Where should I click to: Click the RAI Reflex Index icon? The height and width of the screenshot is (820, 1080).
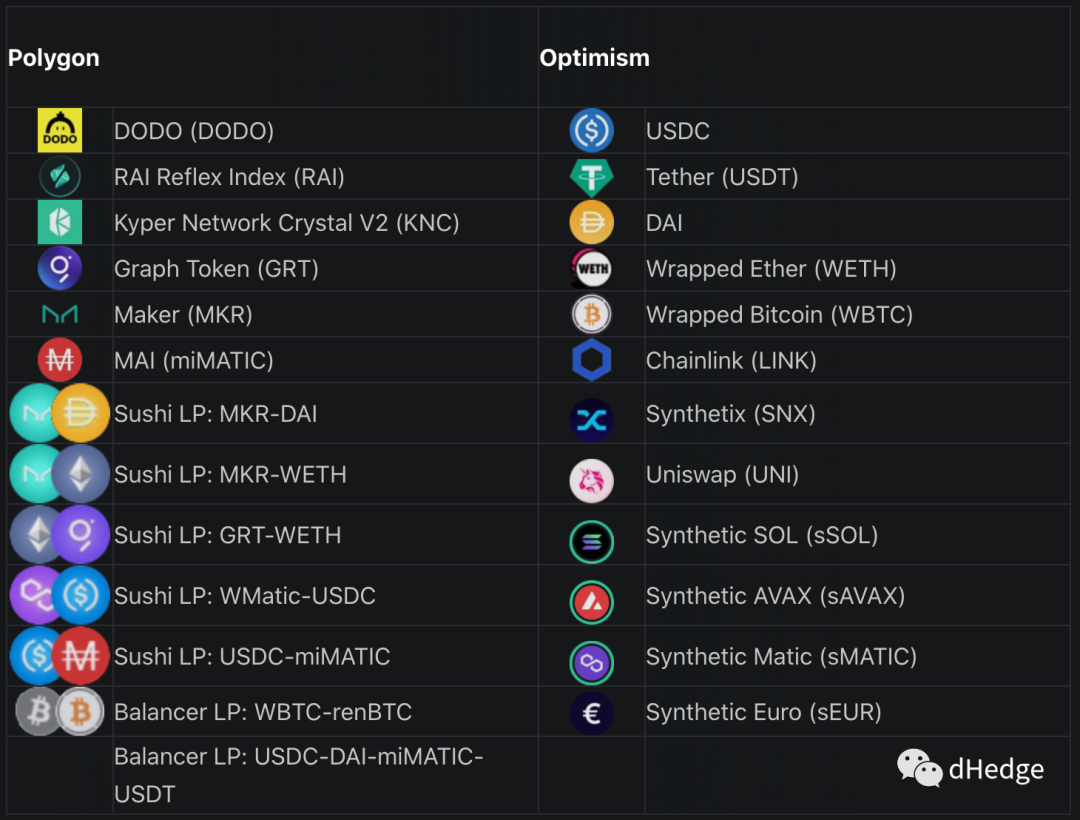[x=60, y=176]
